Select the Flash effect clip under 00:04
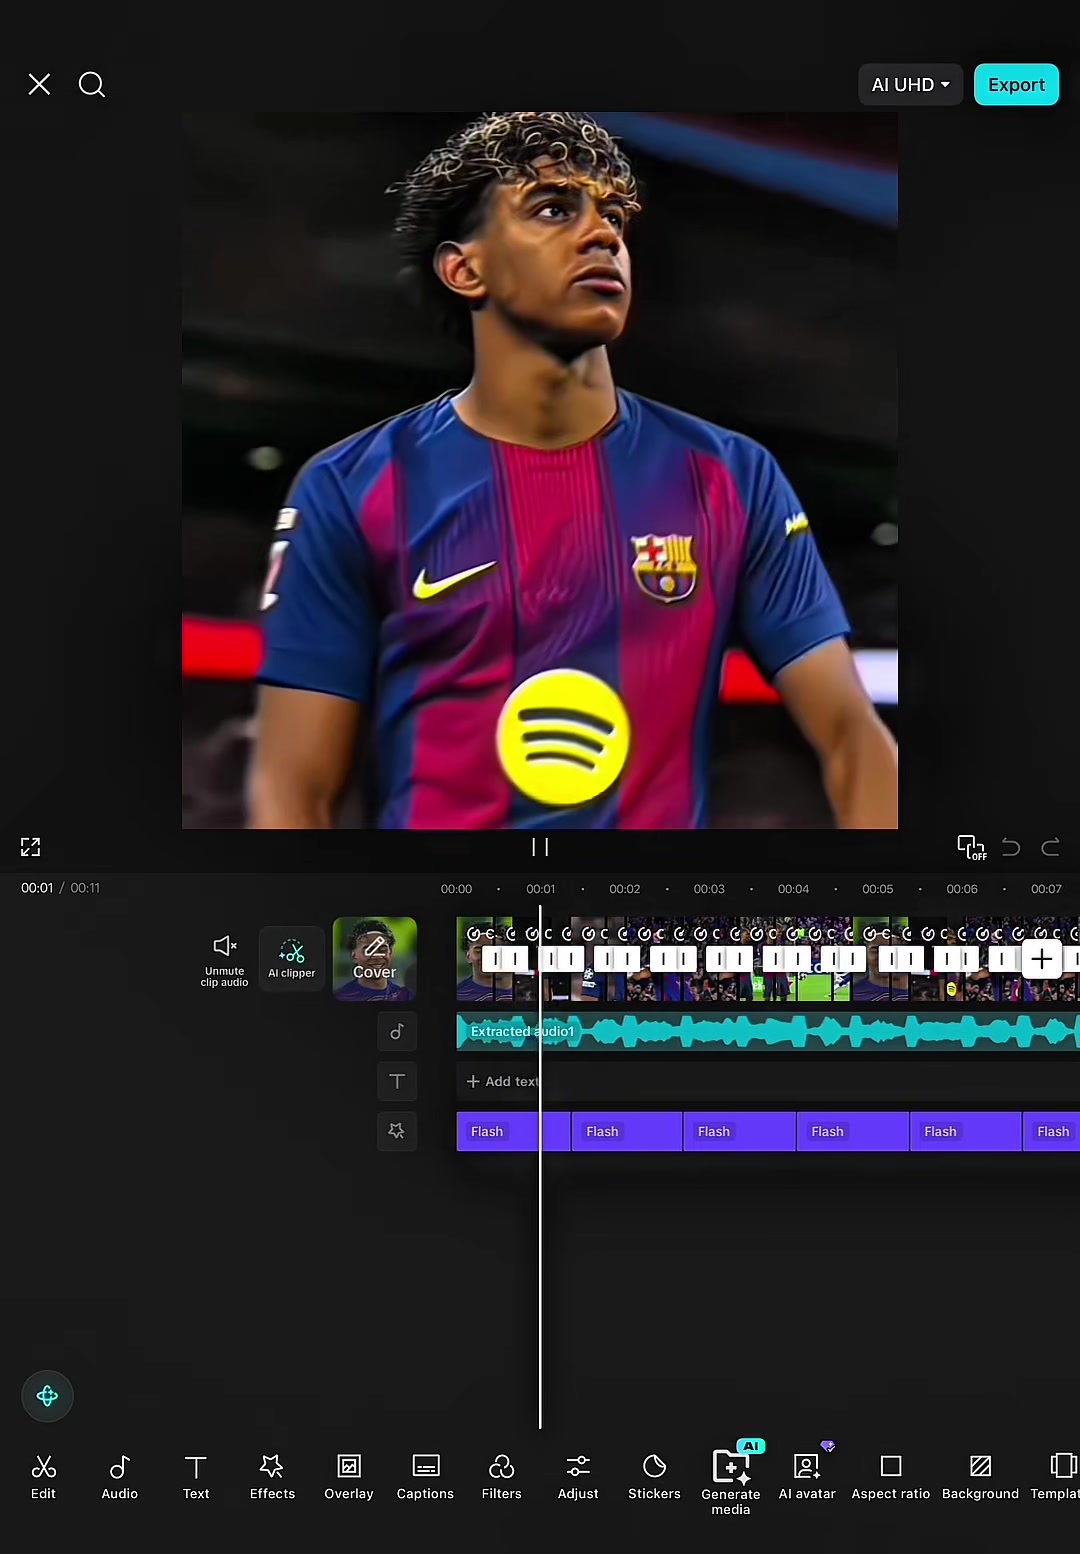Viewport: 1080px width, 1554px height. [x=853, y=1131]
